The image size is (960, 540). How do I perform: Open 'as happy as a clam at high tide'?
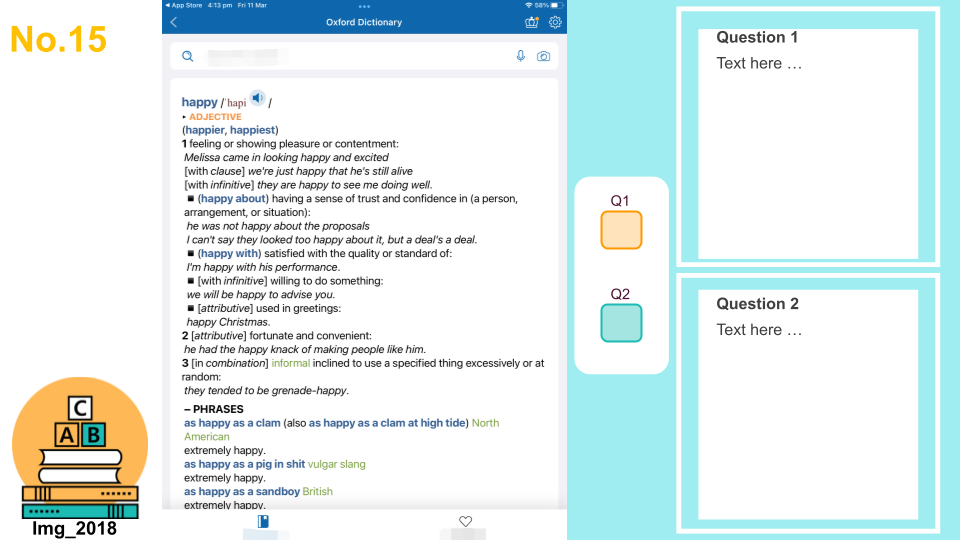point(387,423)
